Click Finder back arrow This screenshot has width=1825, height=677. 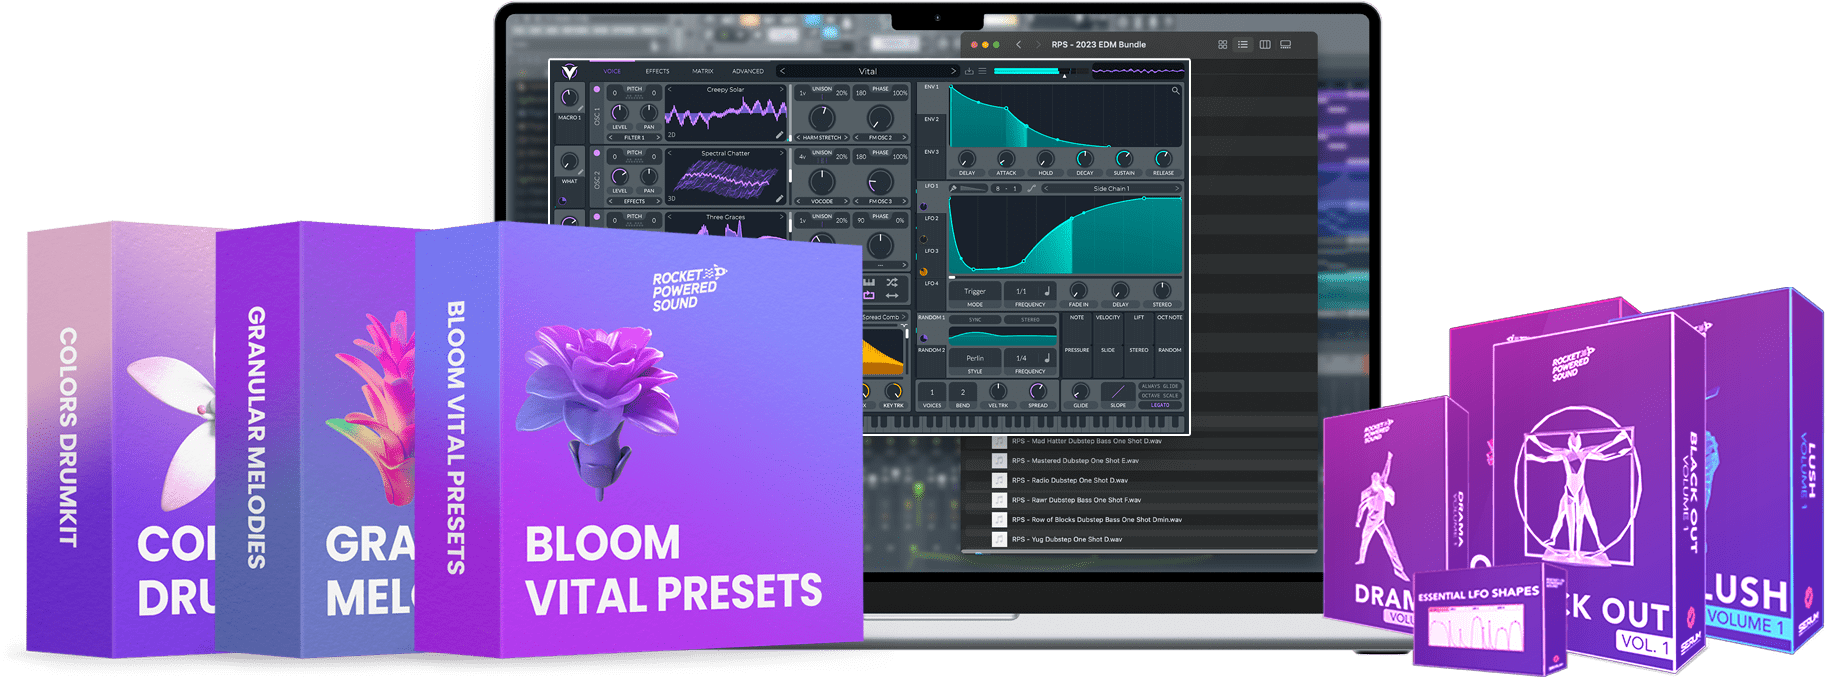pyautogui.click(x=1018, y=45)
